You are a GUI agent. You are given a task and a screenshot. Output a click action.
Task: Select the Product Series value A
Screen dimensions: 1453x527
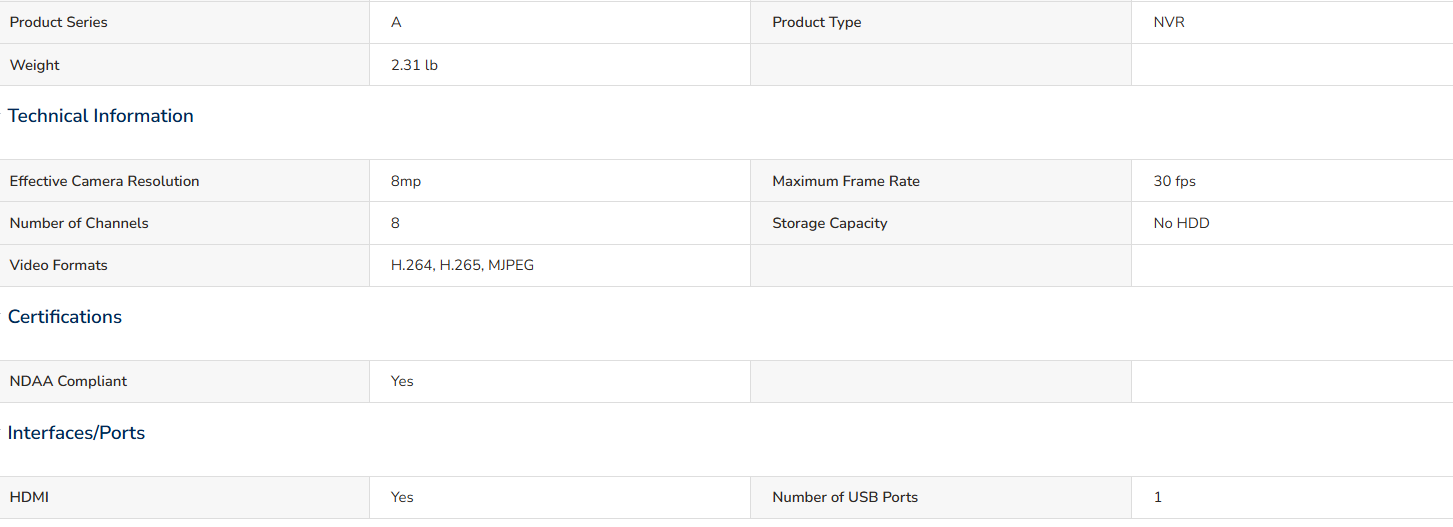[396, 22]
